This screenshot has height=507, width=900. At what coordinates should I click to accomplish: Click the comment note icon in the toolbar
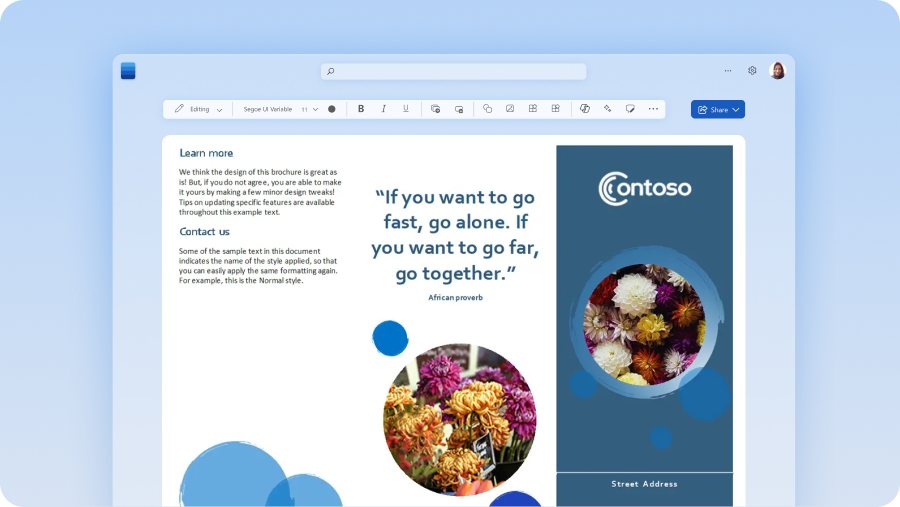[x=630, y=109]
